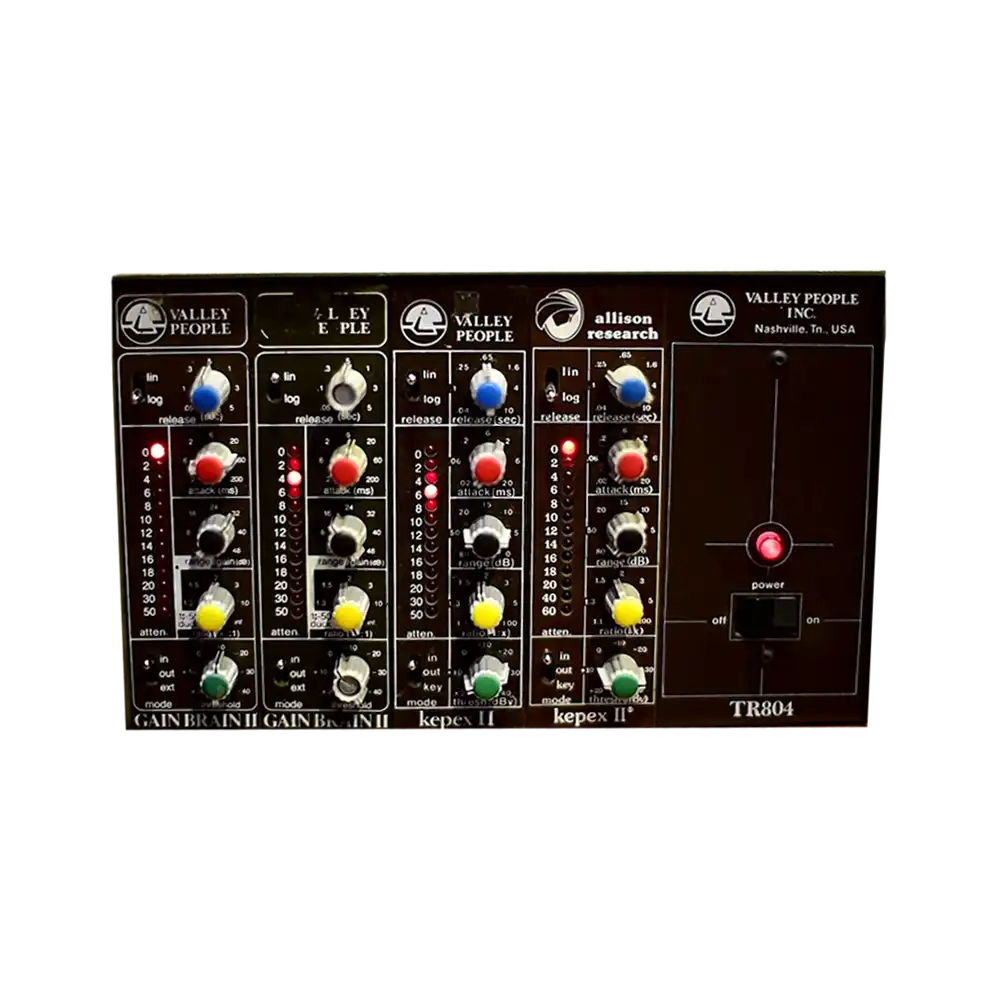Flip the lin/log release switch on allison research kepex II

click(x=548, y=382)
